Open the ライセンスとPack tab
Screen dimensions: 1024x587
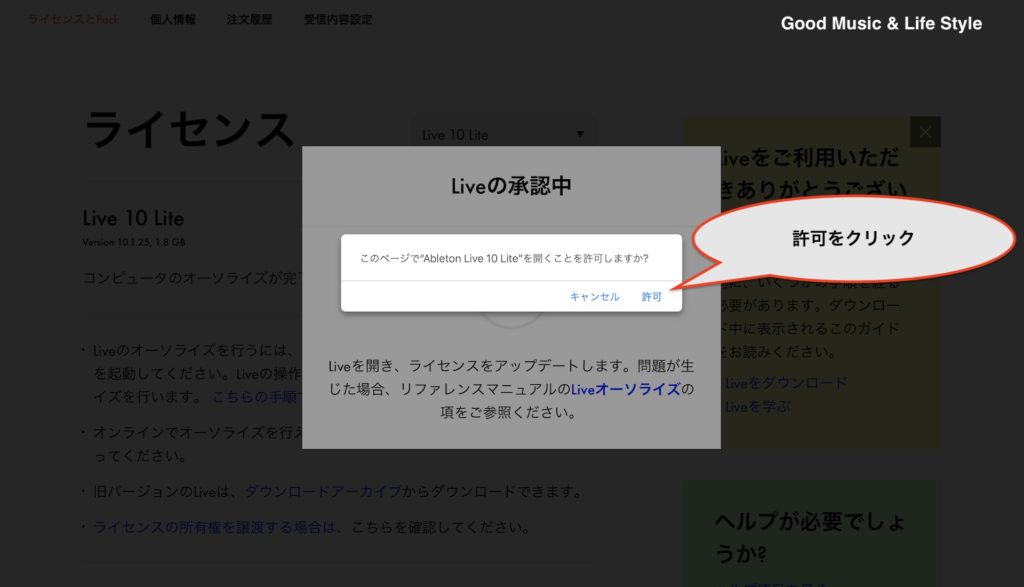click(x=73, y=20)
